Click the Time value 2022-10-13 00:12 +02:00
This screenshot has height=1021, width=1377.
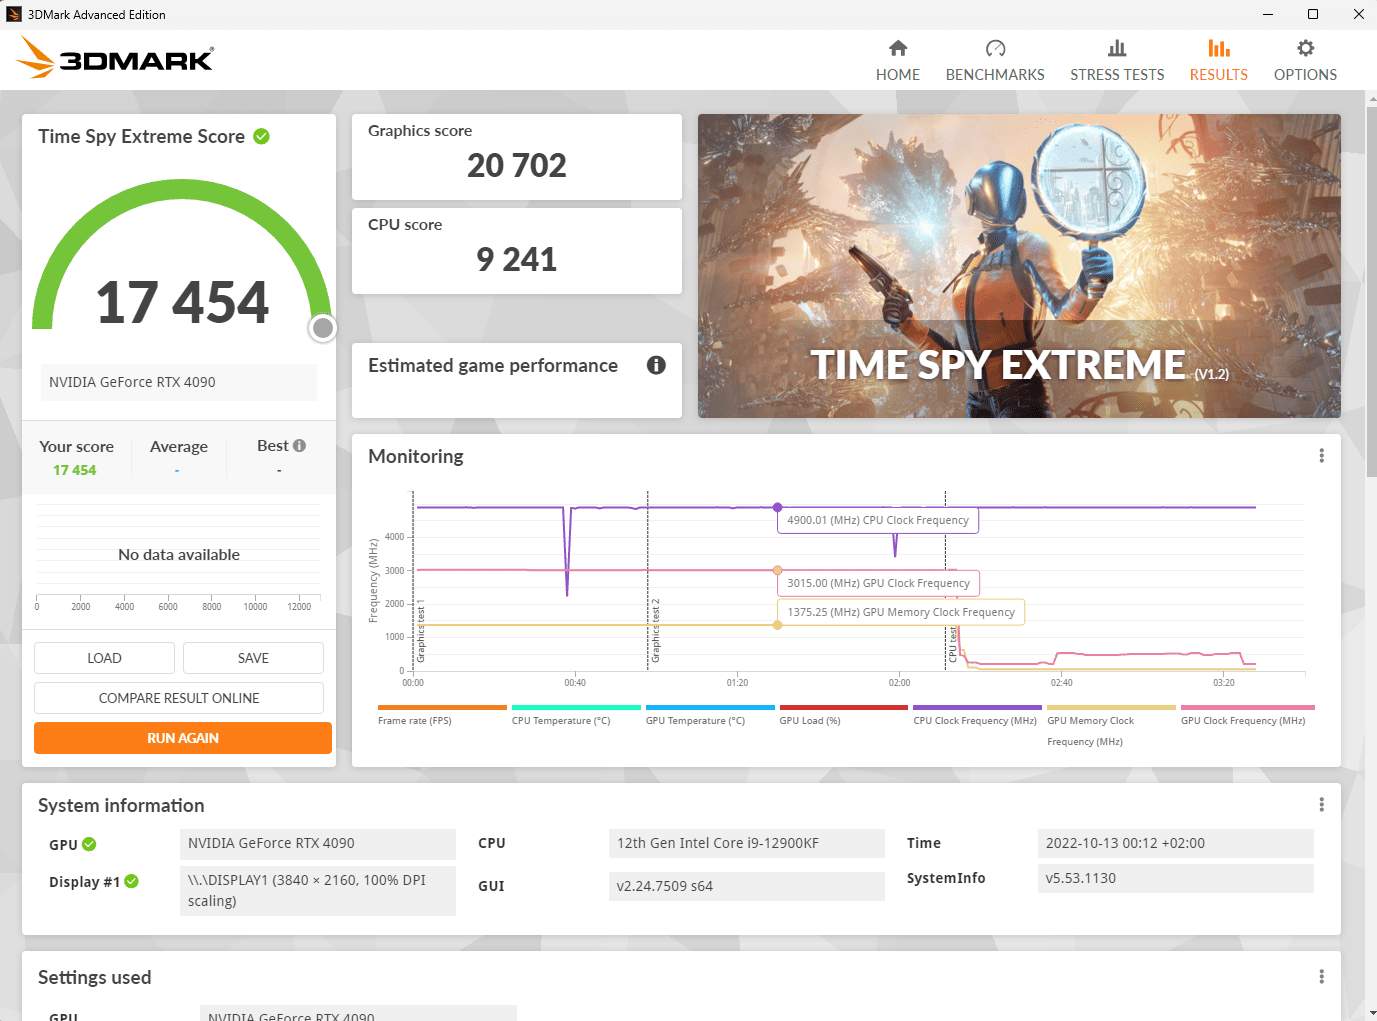(x=1176, y=843)
